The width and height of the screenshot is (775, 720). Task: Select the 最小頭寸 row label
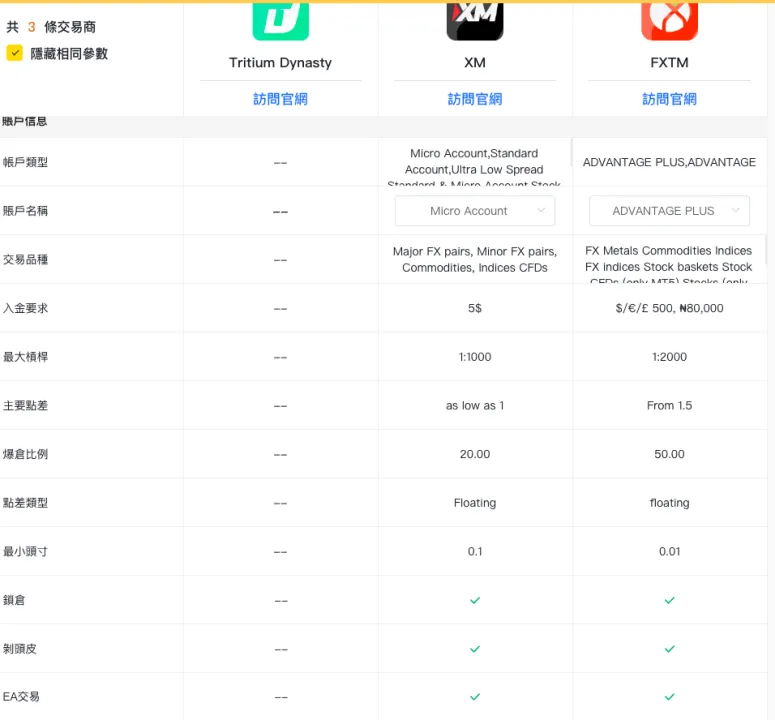[25, 551]
